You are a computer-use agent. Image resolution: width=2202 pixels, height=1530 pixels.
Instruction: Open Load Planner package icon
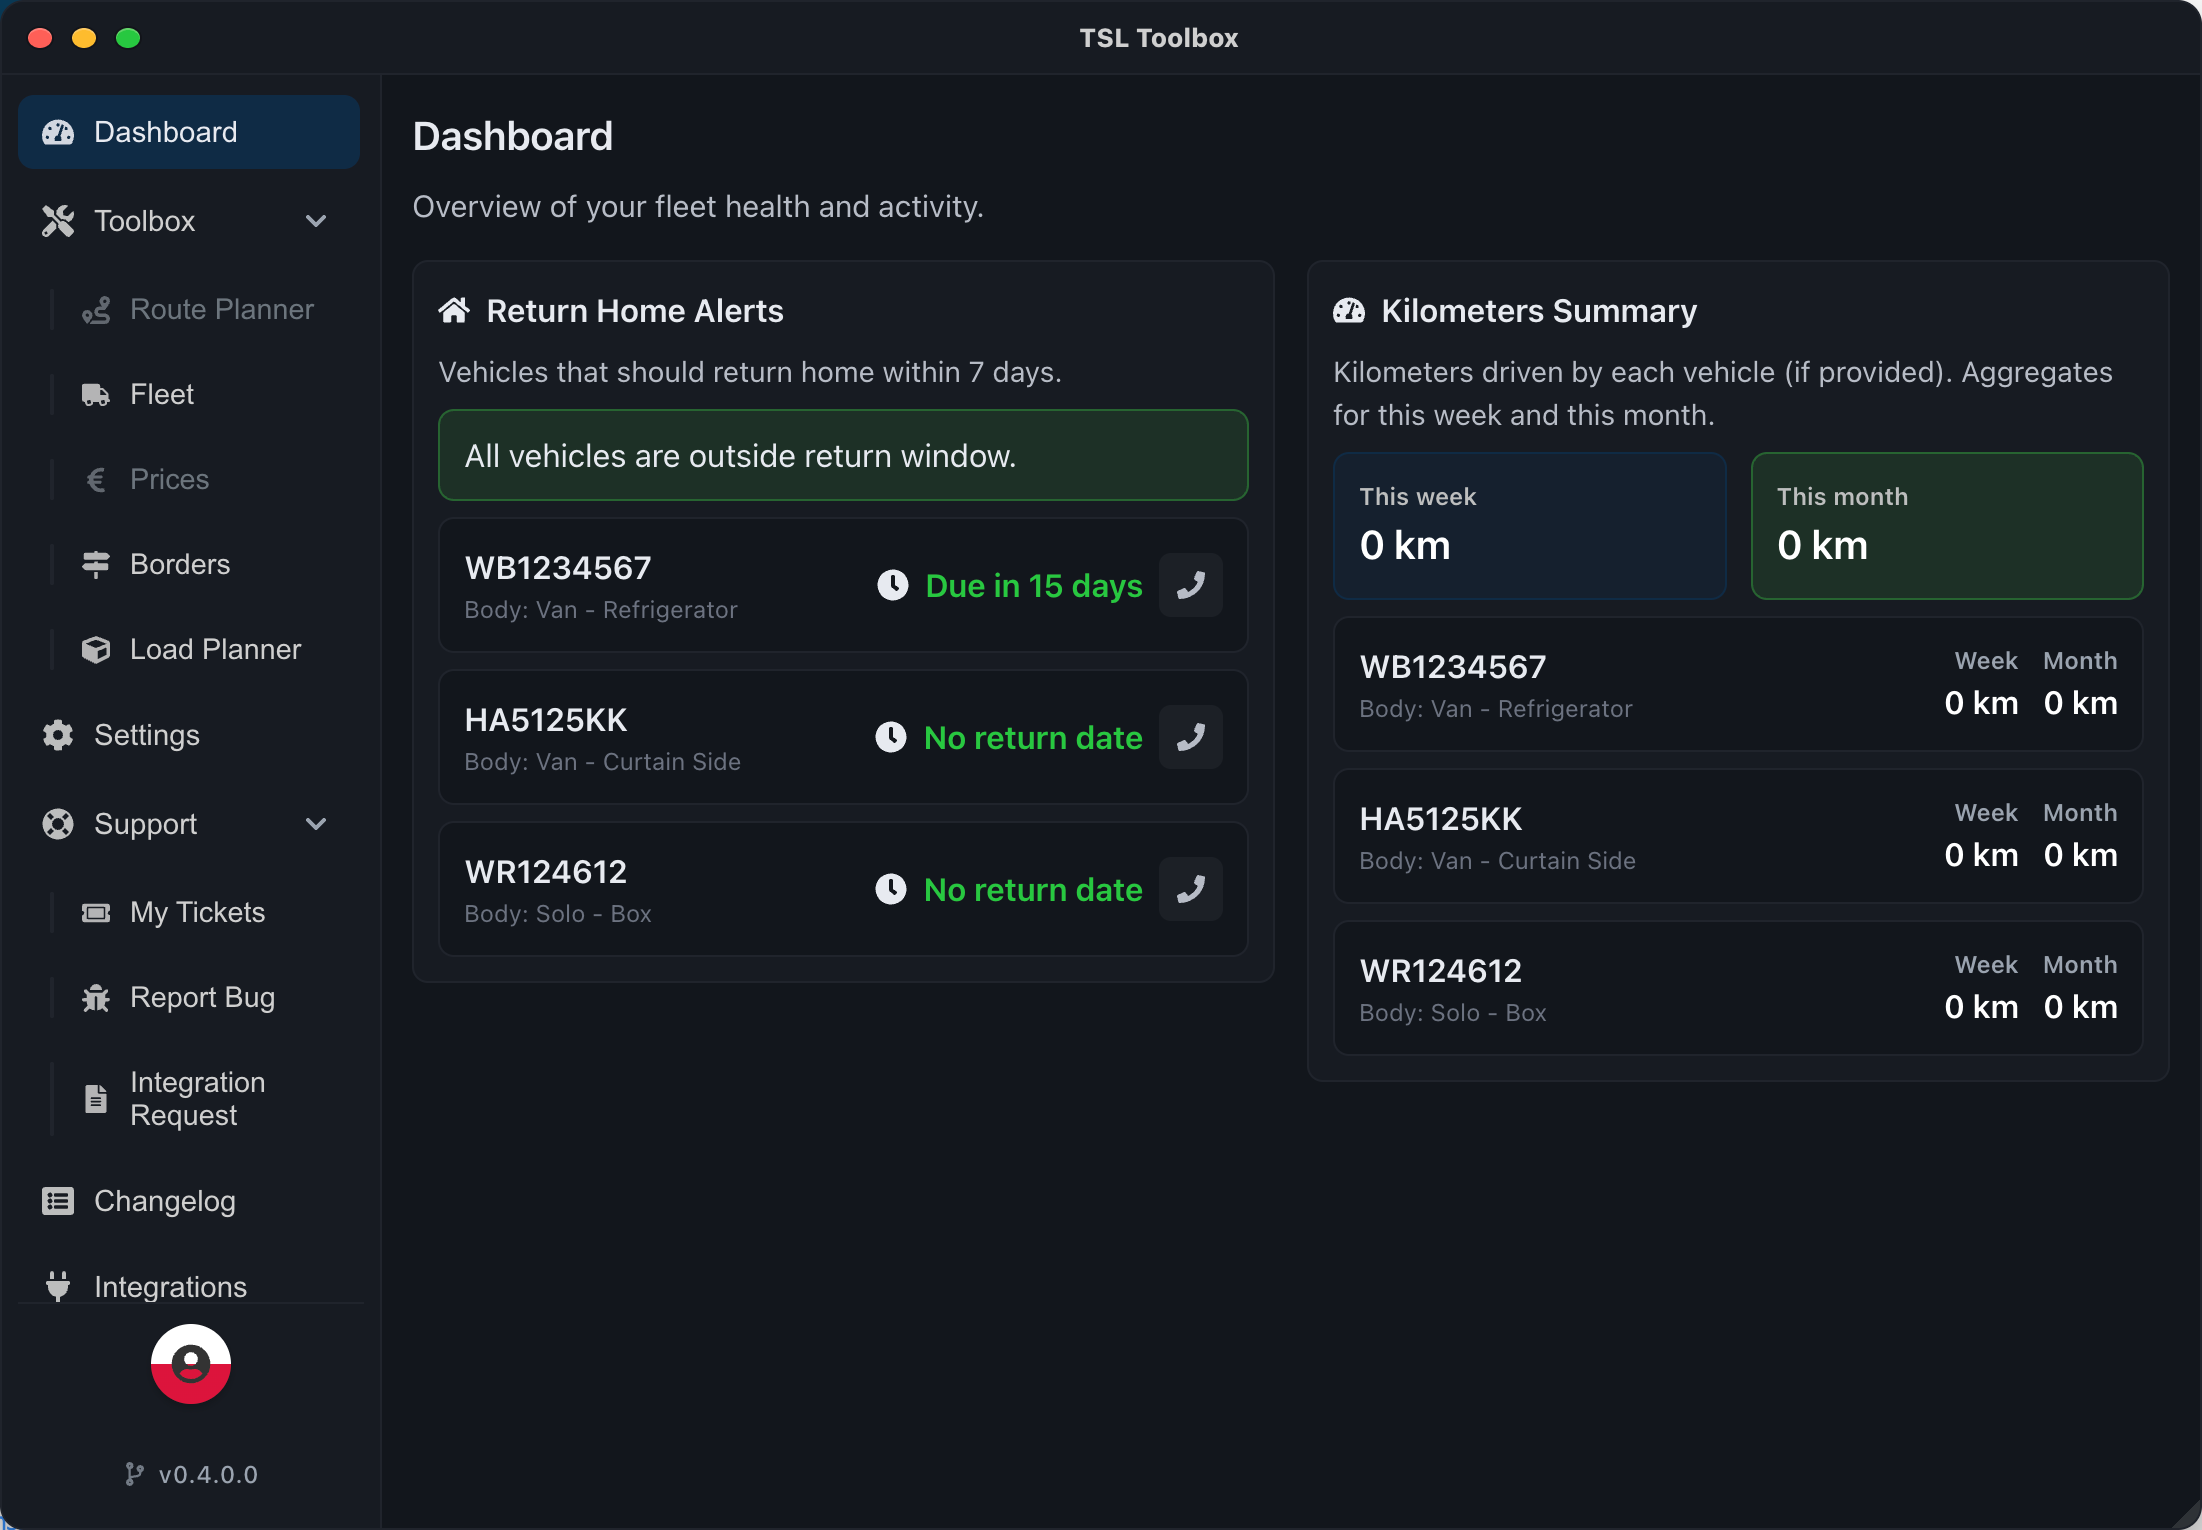click(95, 649)
